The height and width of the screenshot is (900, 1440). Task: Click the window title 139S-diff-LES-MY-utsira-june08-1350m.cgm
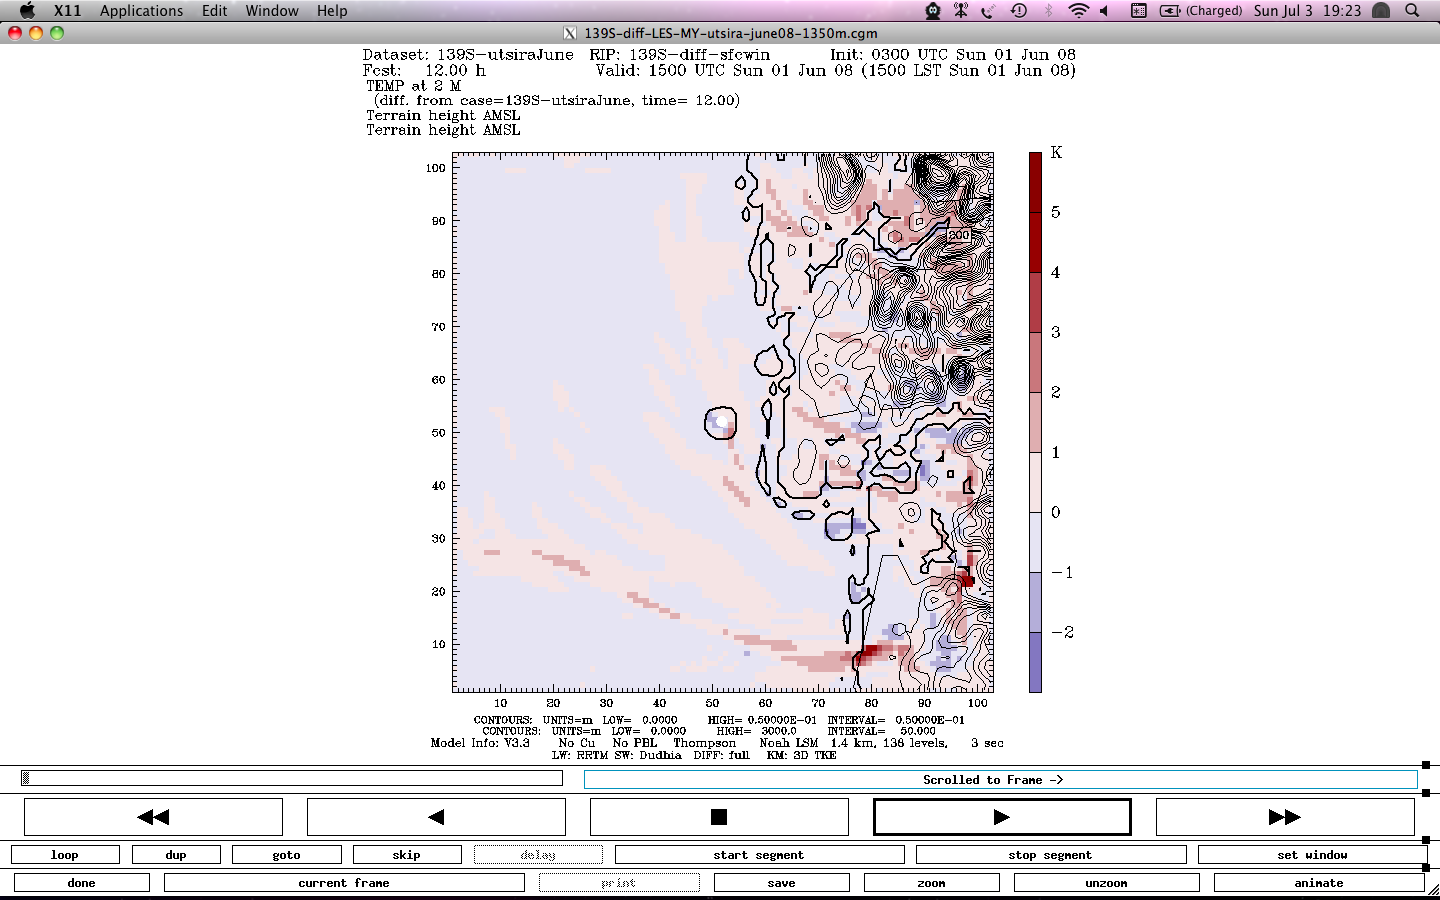[x=731, y=33]
